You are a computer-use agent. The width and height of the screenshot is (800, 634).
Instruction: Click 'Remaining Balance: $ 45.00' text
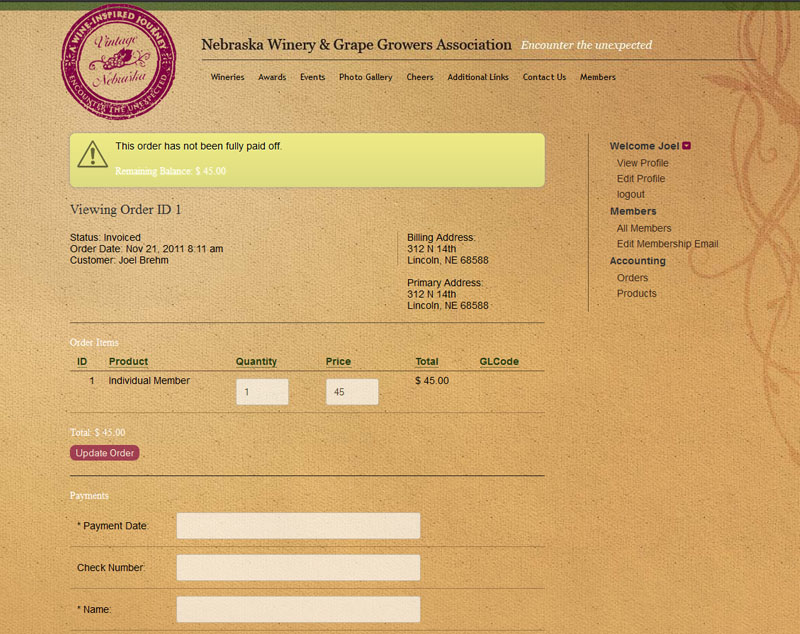click(170, 171)
